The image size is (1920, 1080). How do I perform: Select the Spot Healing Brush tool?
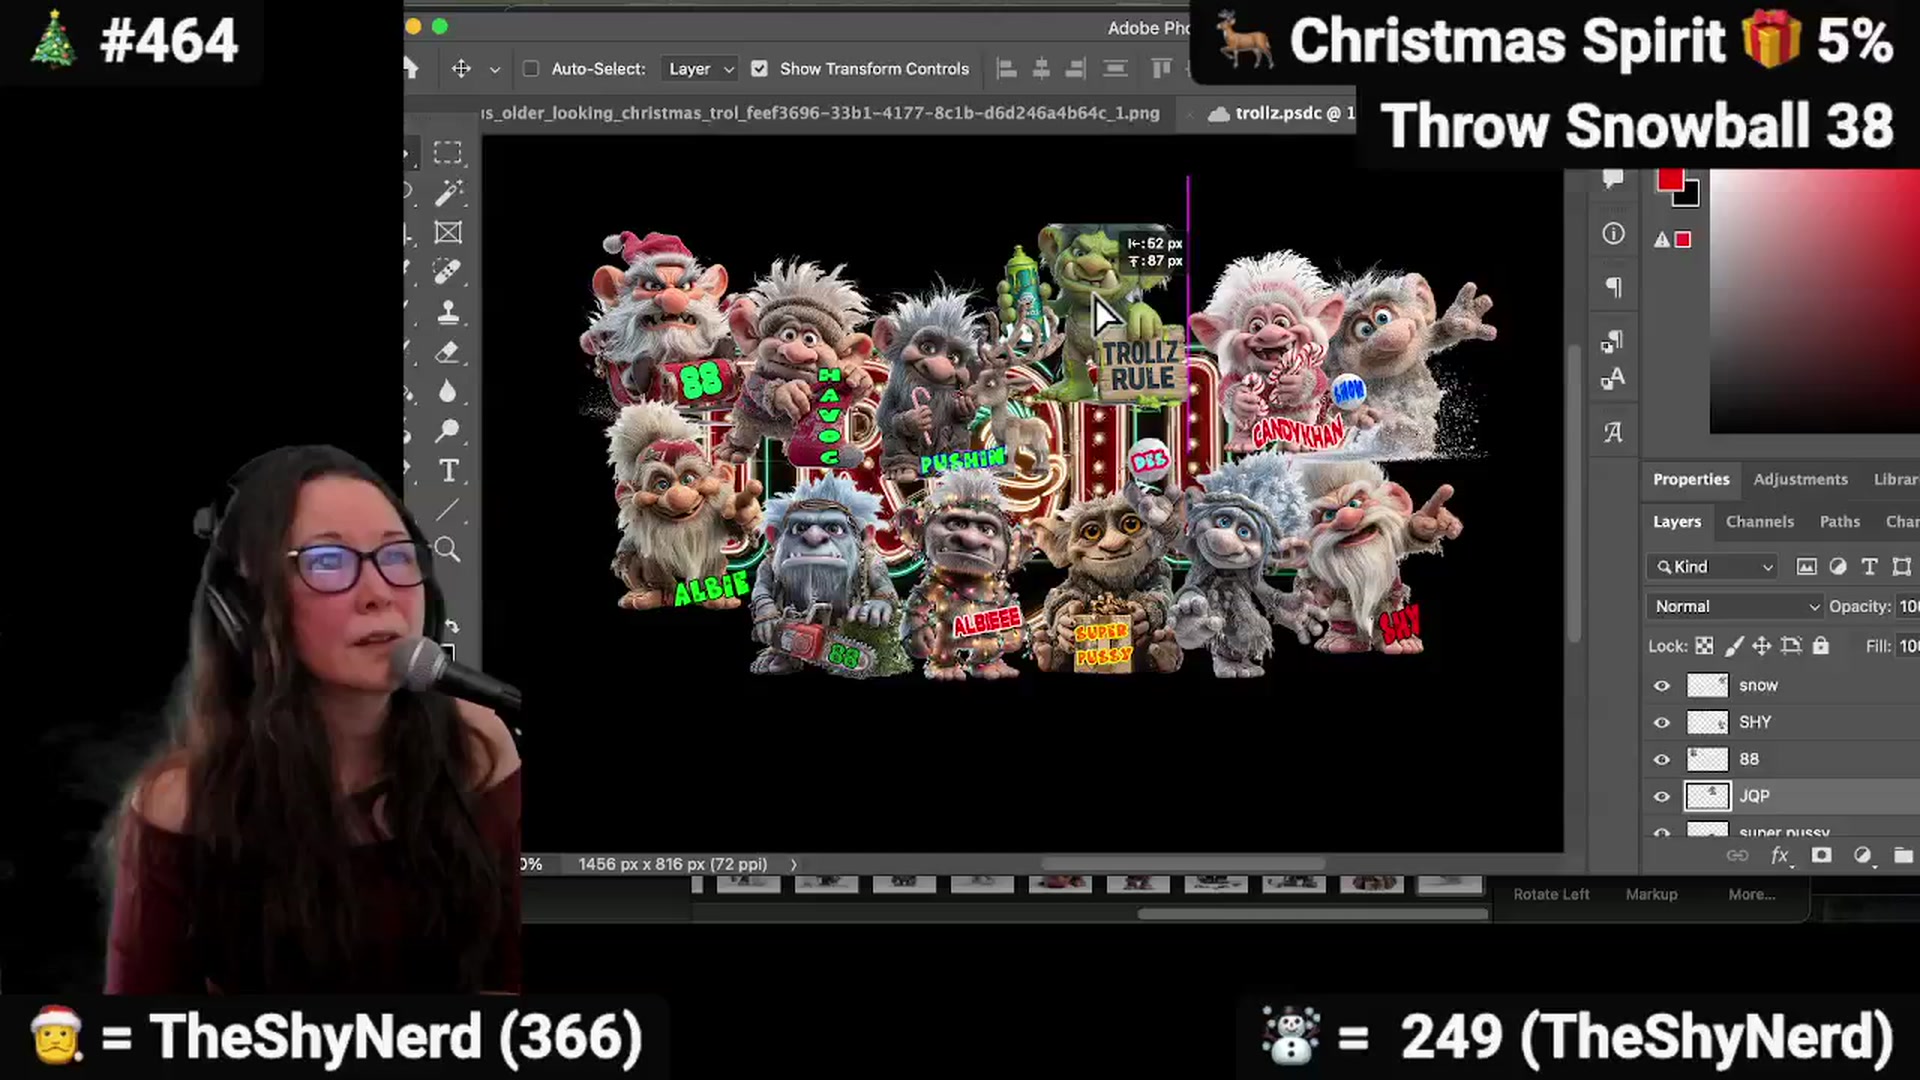pyautogui.click(x=448, y=271)
